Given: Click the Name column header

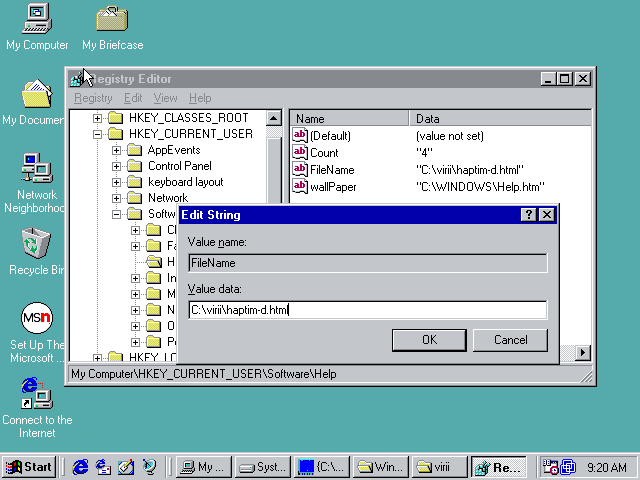Looking at the screenshot, I should (349, 118).
